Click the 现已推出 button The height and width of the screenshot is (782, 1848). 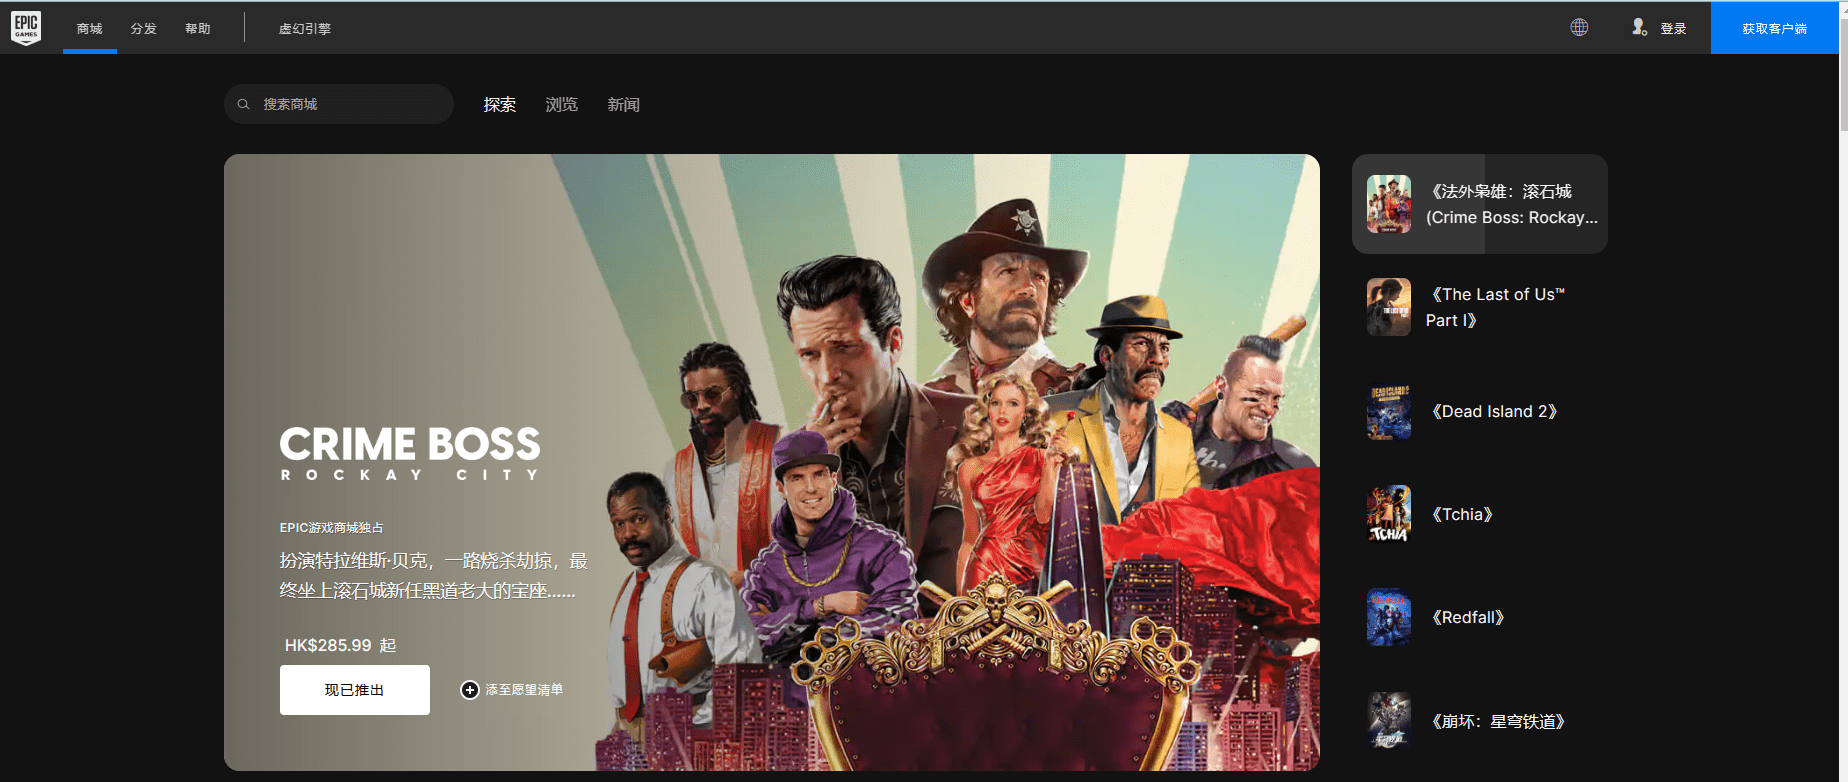point(355,690)
